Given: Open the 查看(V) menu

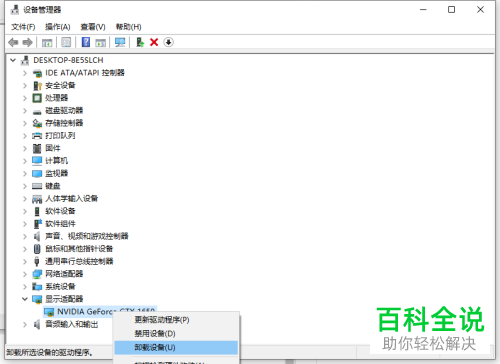Looking at the screenshot, I should coord(93,27).
